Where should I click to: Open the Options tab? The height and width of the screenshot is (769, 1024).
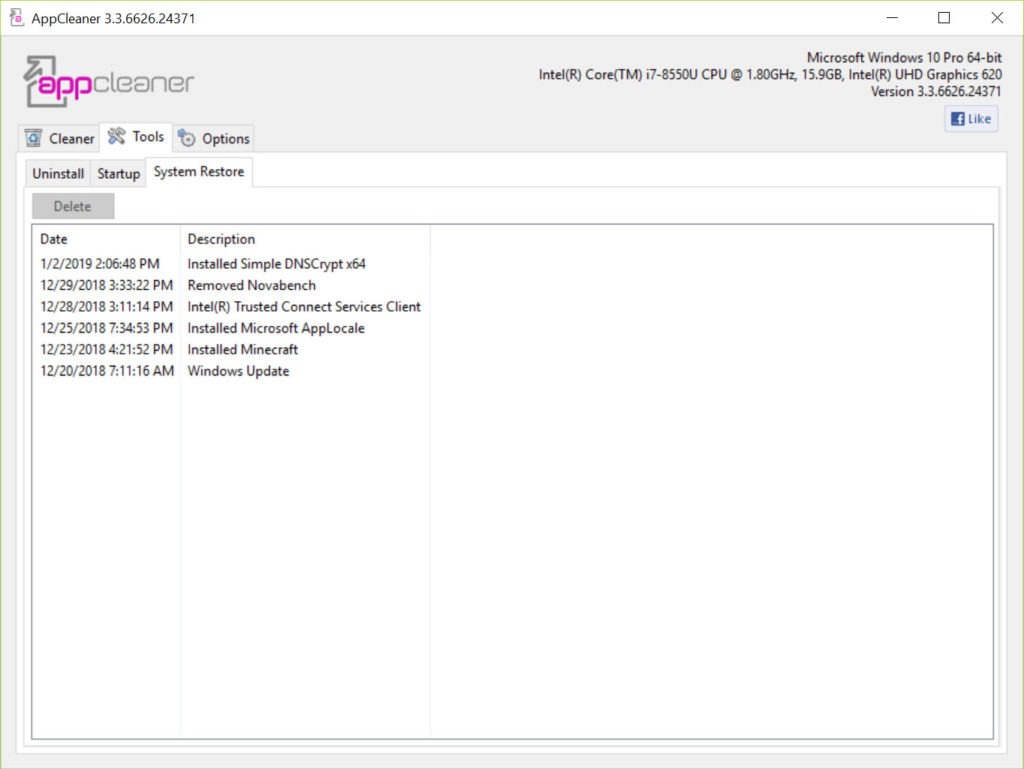[214, 138]
